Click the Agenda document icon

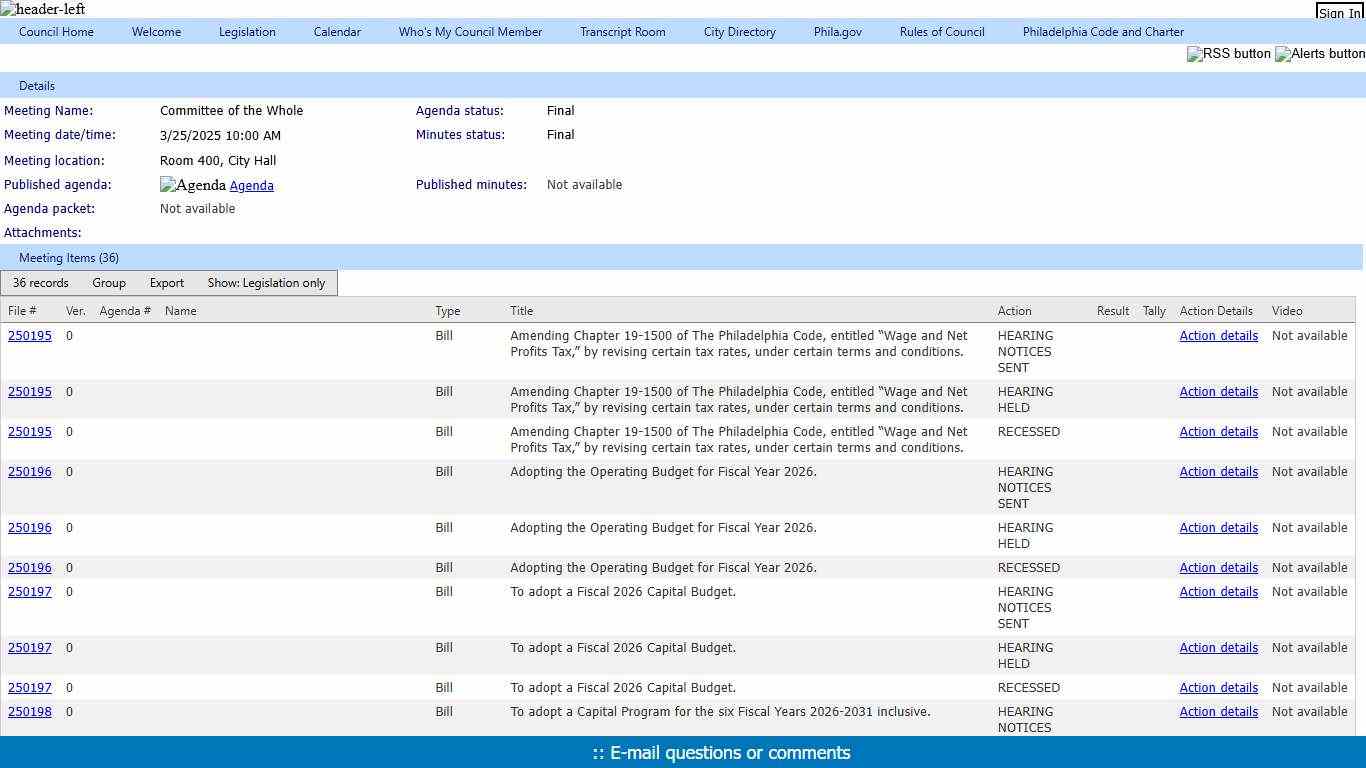(x=193, y=185)
